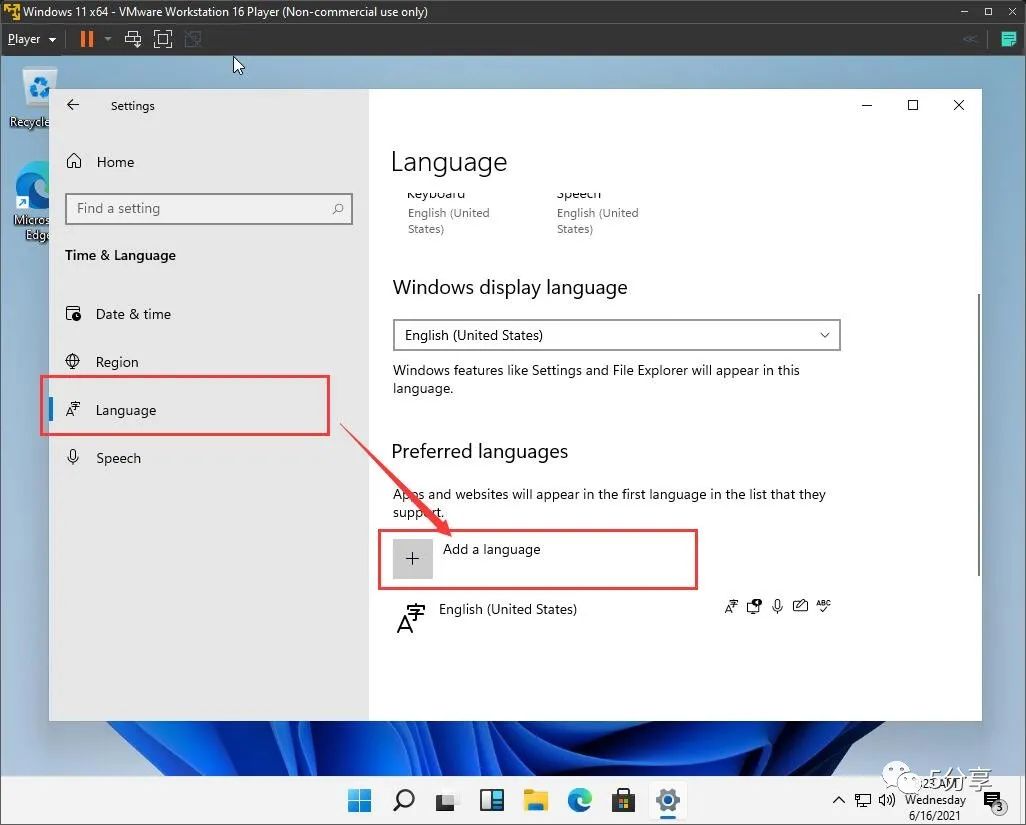Image resolution: width=1026 pixels, height=825 pixels.
Task: Open the network tray icon
Action: coord(863,800)
